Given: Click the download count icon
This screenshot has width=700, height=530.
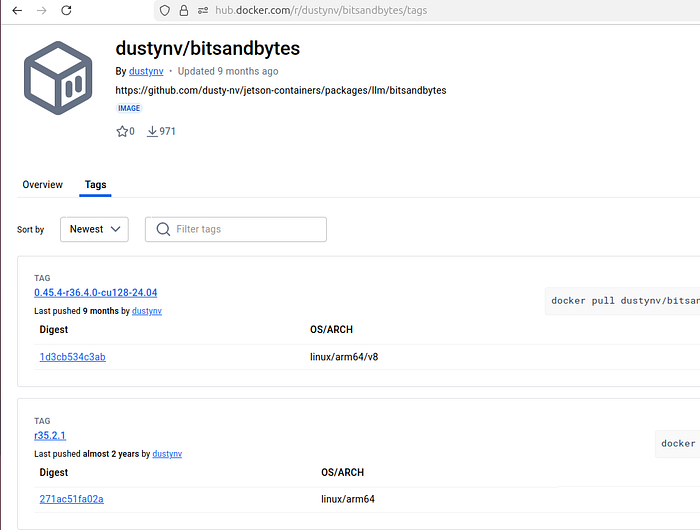Looking at the screenshot, I should pos(152,131).
